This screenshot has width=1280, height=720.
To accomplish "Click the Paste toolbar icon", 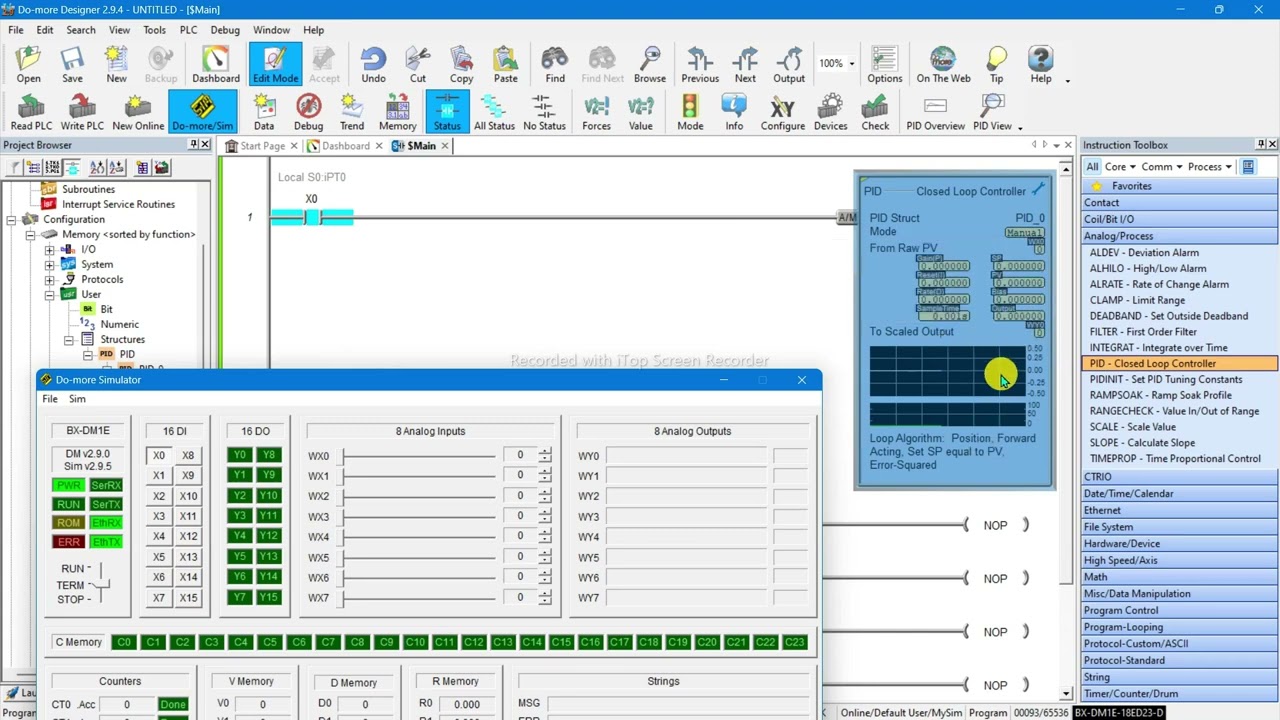I will click(505, 65).
